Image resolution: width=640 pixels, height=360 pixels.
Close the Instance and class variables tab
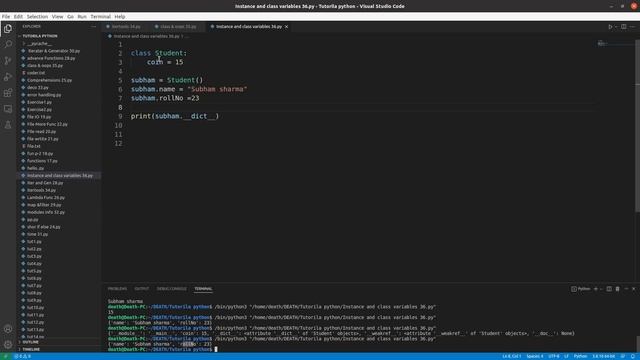coord(287,27)
